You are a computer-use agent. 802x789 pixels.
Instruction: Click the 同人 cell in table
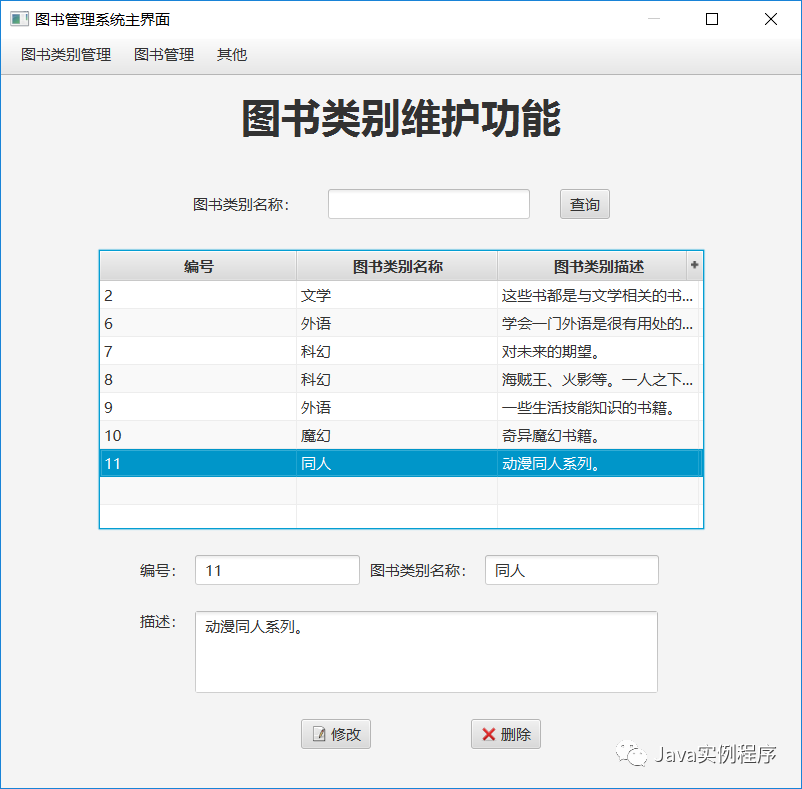pyautogui.click(x=397, y=463)
